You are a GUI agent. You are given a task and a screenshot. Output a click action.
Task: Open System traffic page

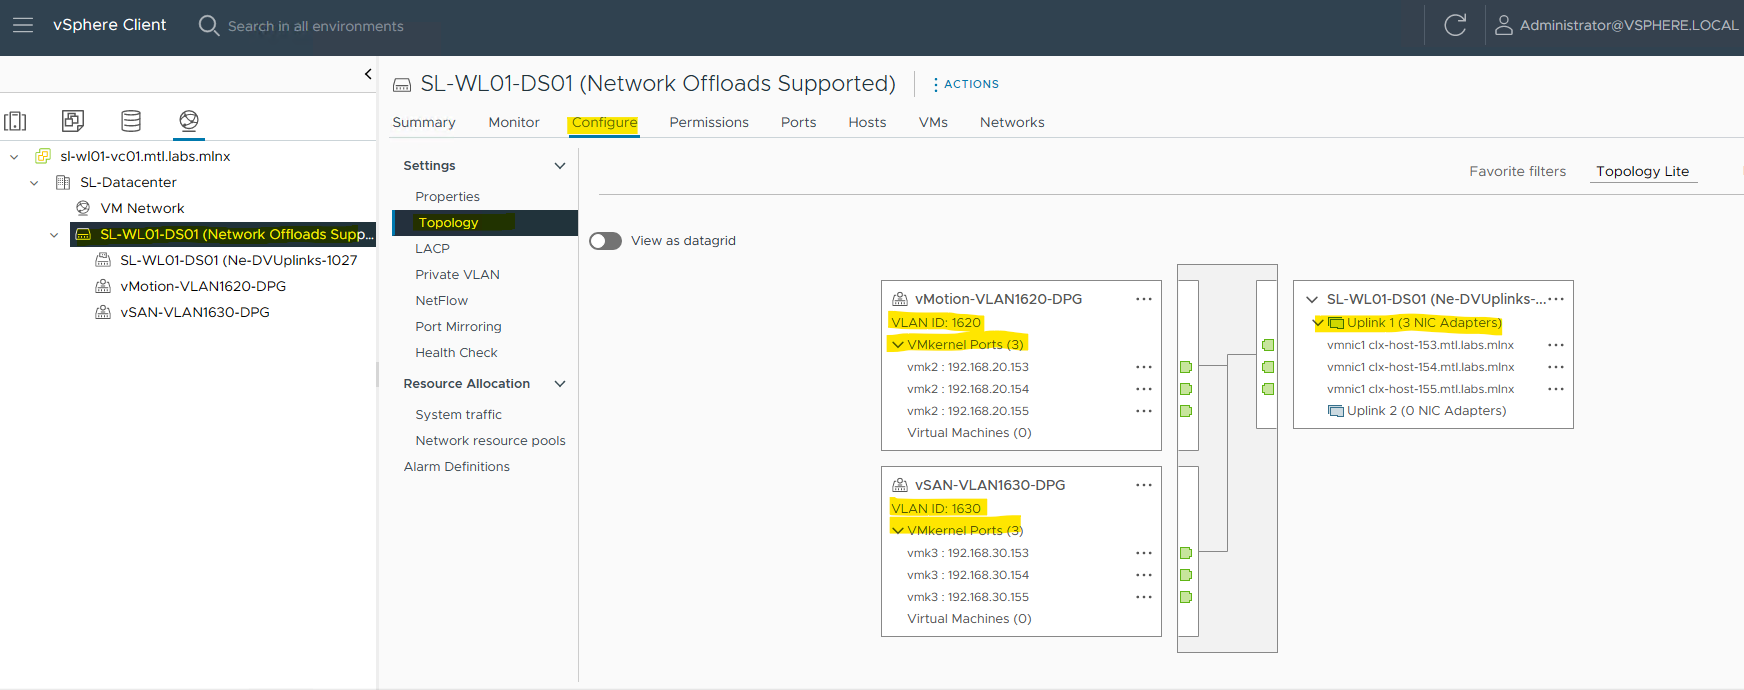tap(458, 415)
